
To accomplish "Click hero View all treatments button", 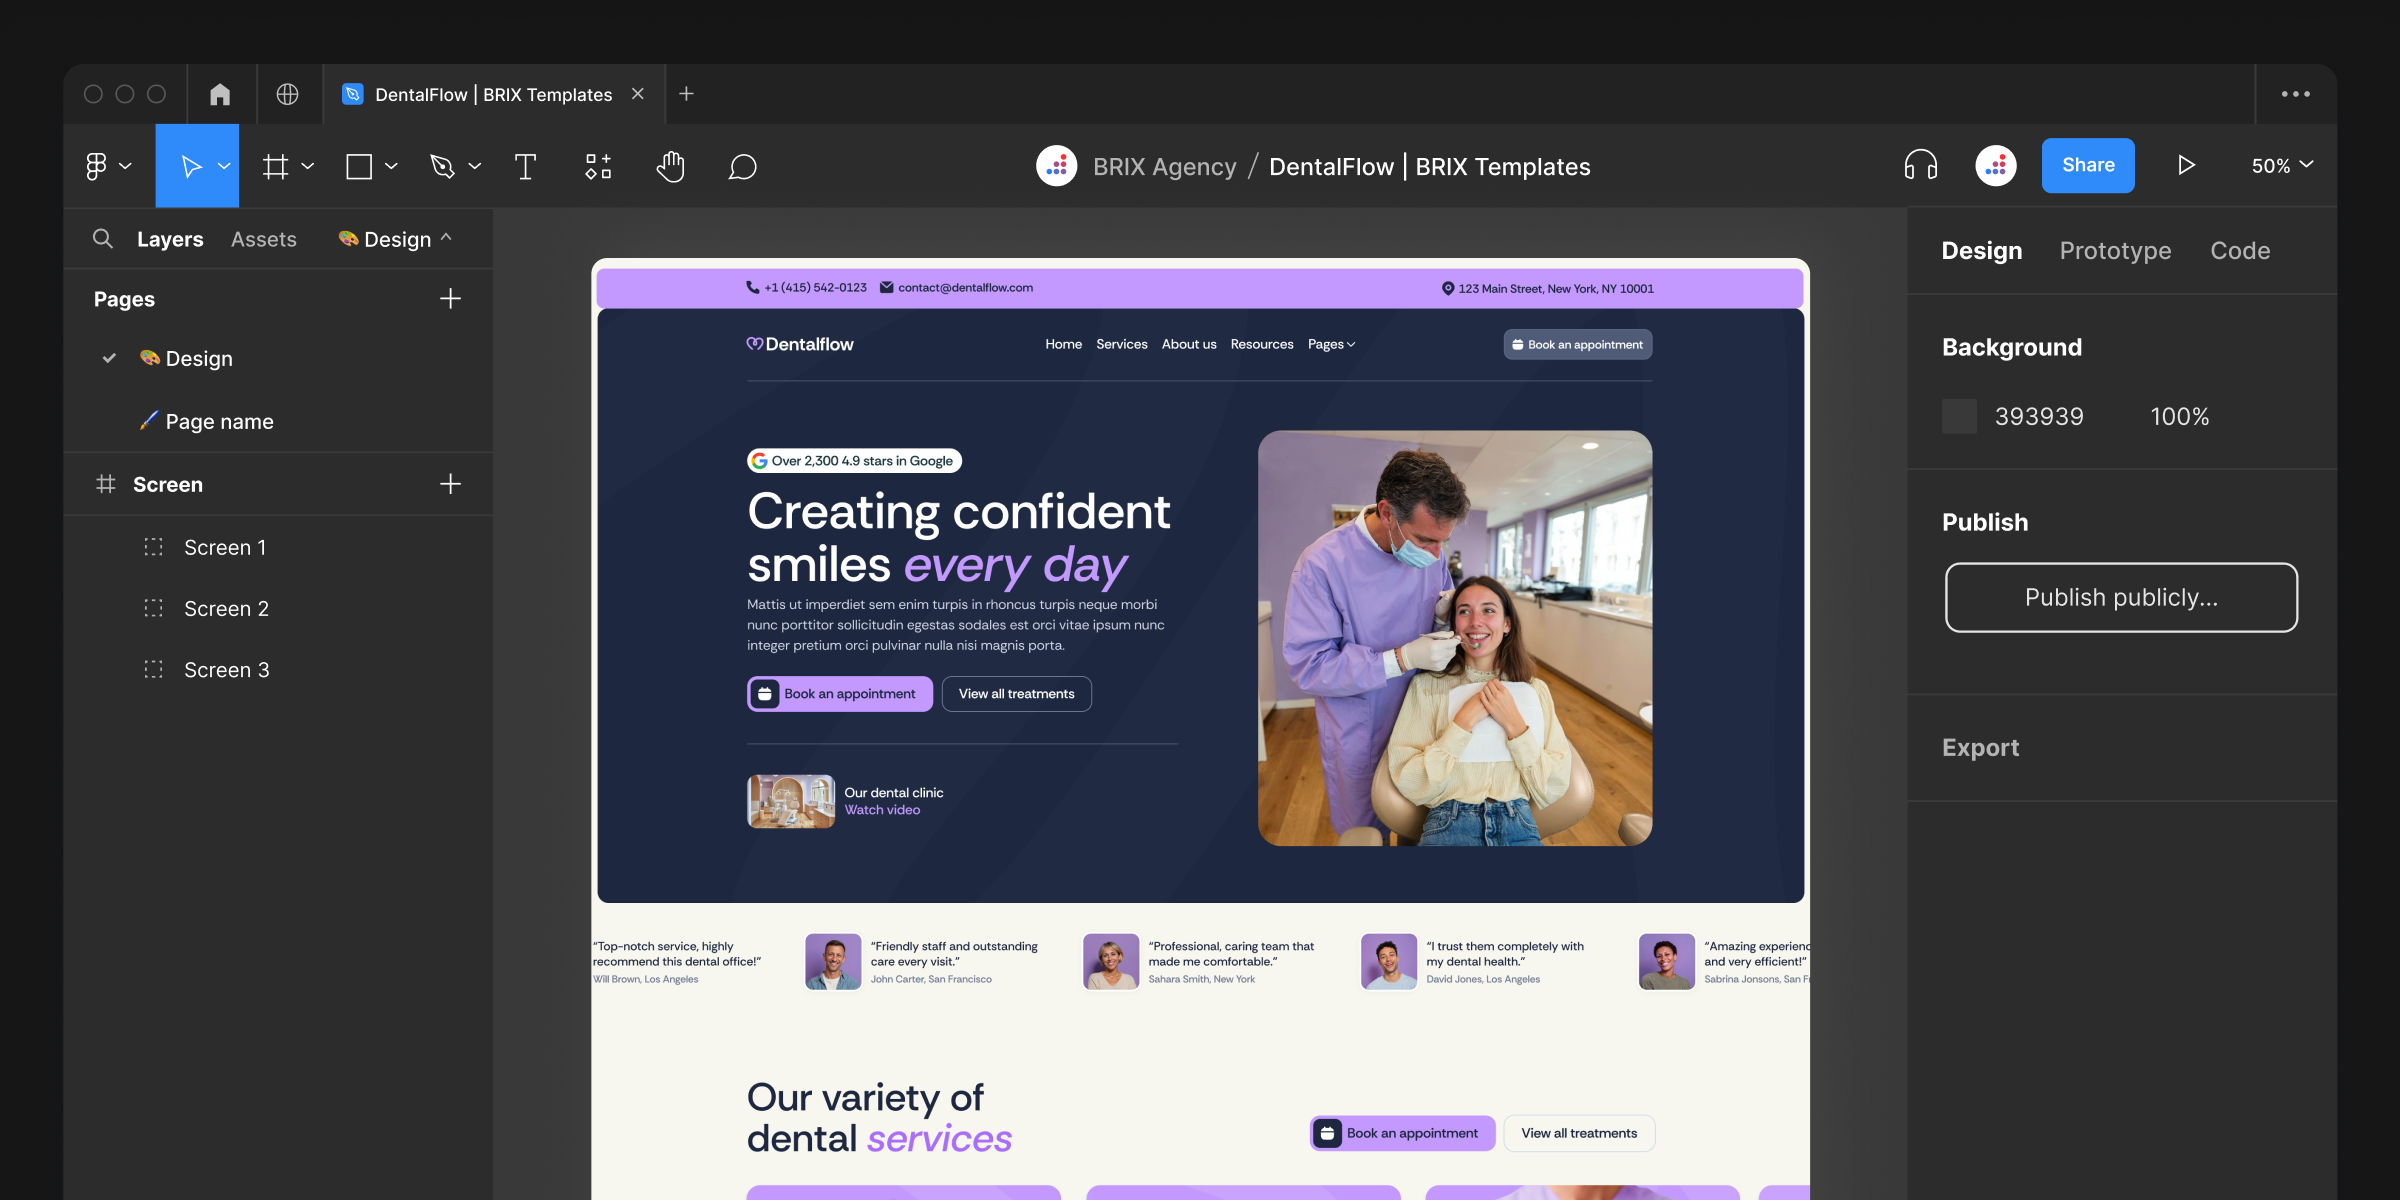I will 1016,694.
